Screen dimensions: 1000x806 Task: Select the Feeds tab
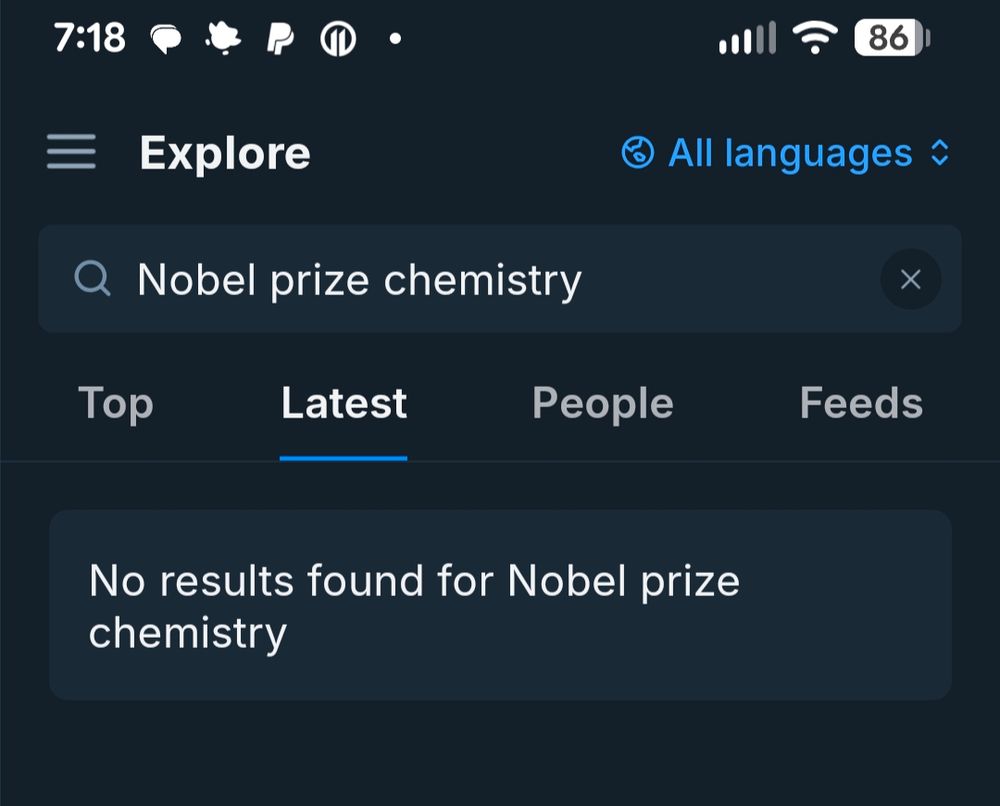pos(859,402)
